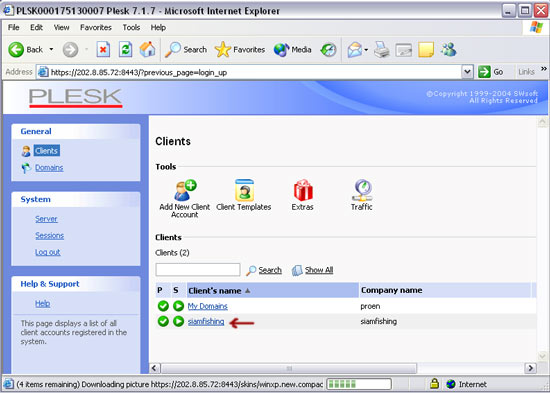Open the Back history dropdown arrow
This screenshot has width=550, height=393.
tap(51, 49)
